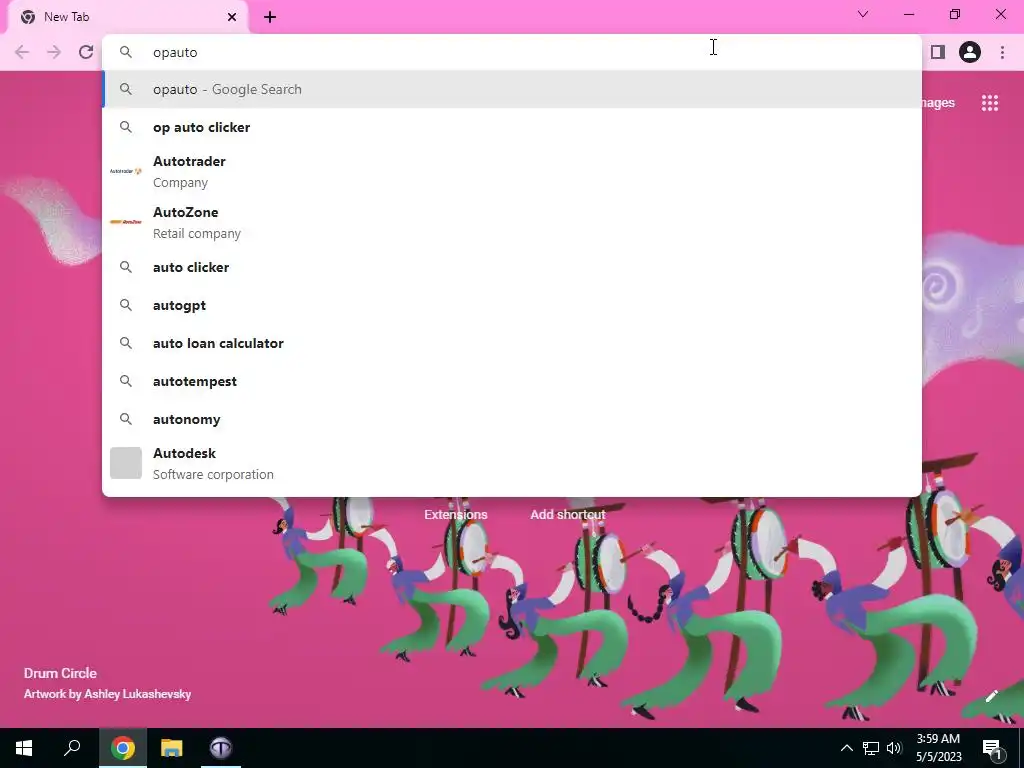Viewport: 1024px width, 768px height.
Task: Open File Explorer from the taskbar
Action: (172, 748)
